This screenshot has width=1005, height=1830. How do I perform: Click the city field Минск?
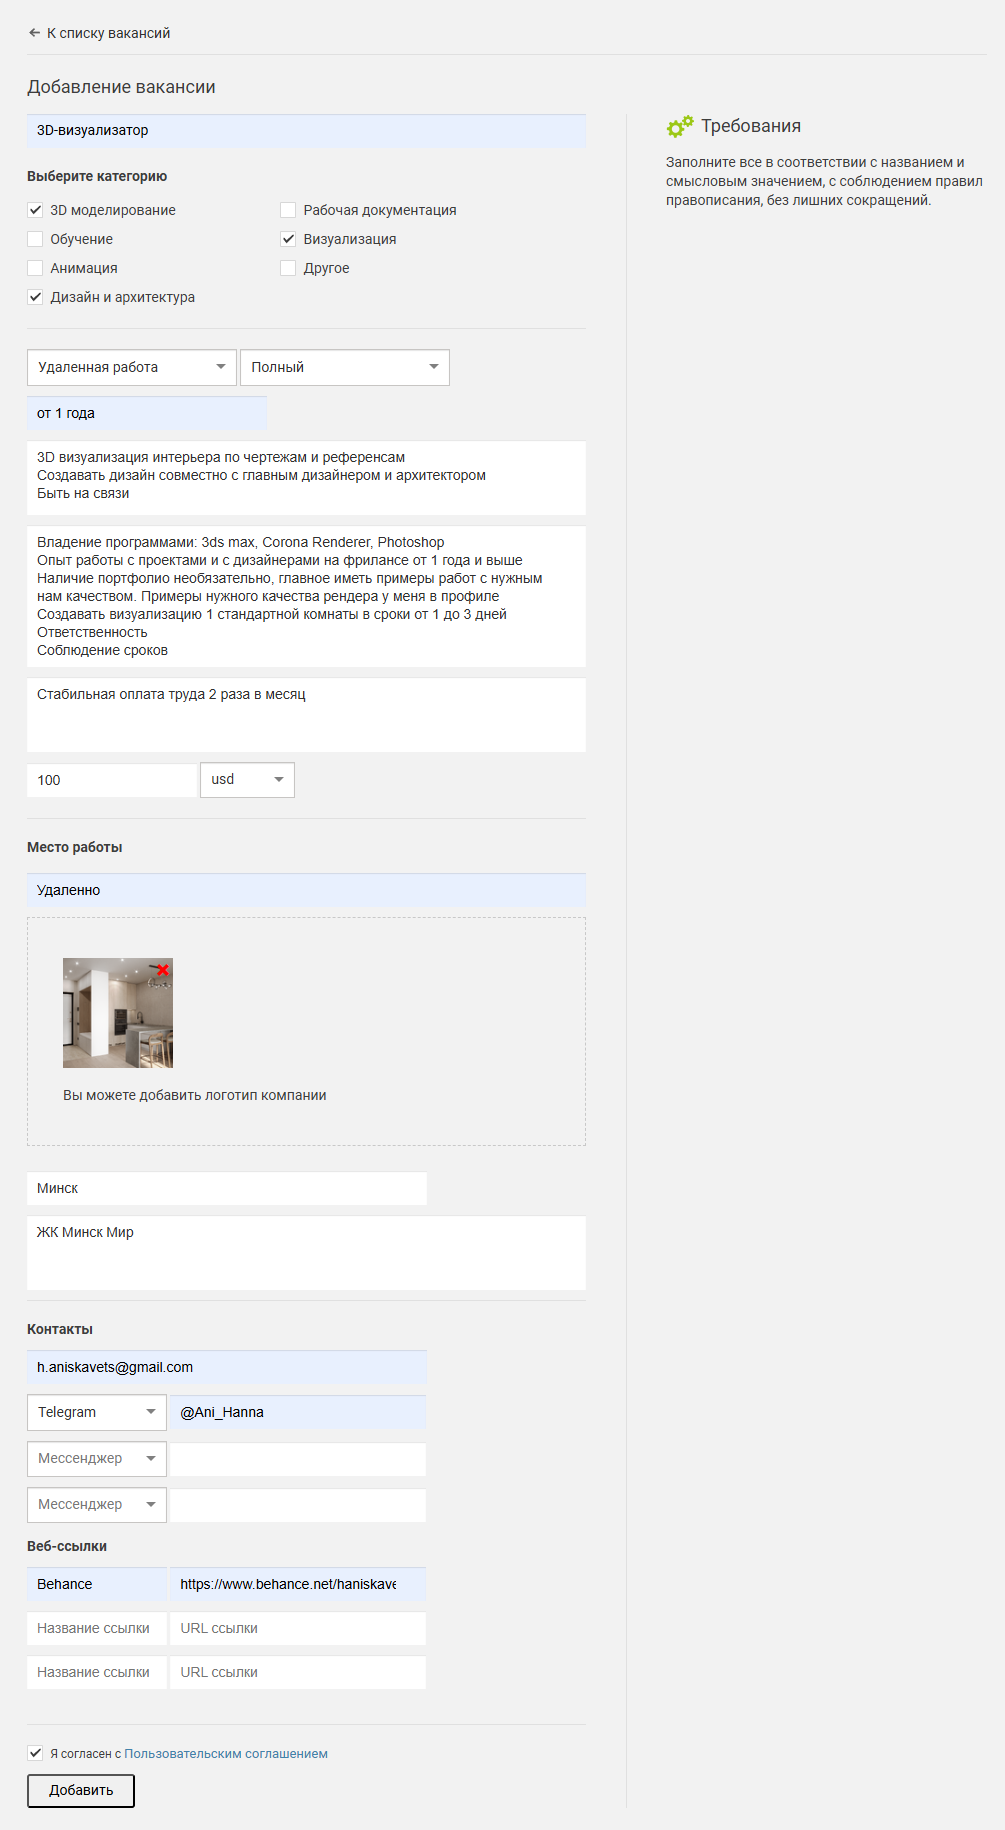227,1188
